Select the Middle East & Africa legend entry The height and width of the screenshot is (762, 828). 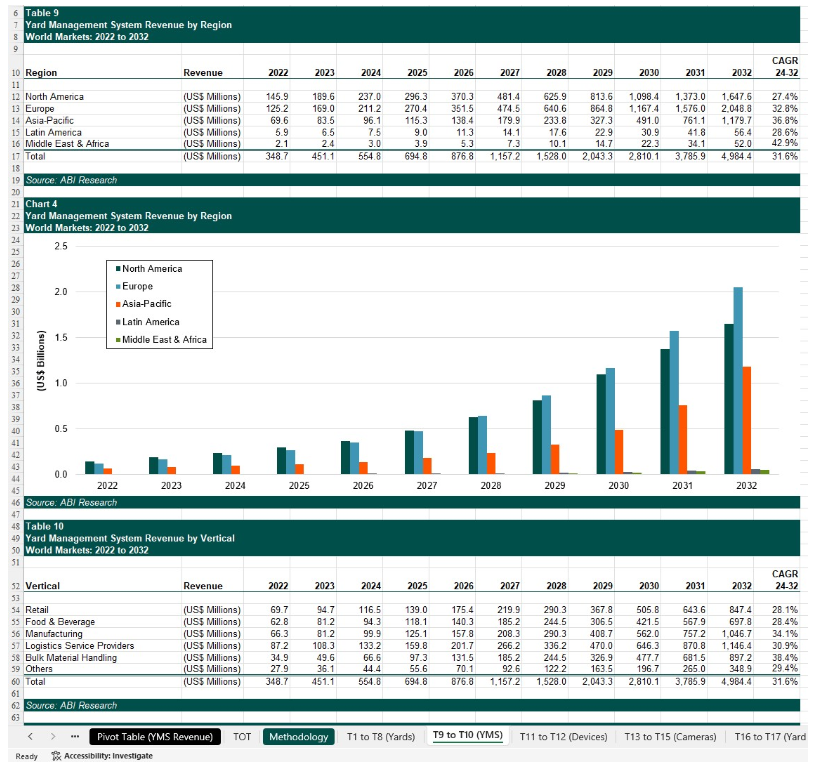[x=165, y=340]
